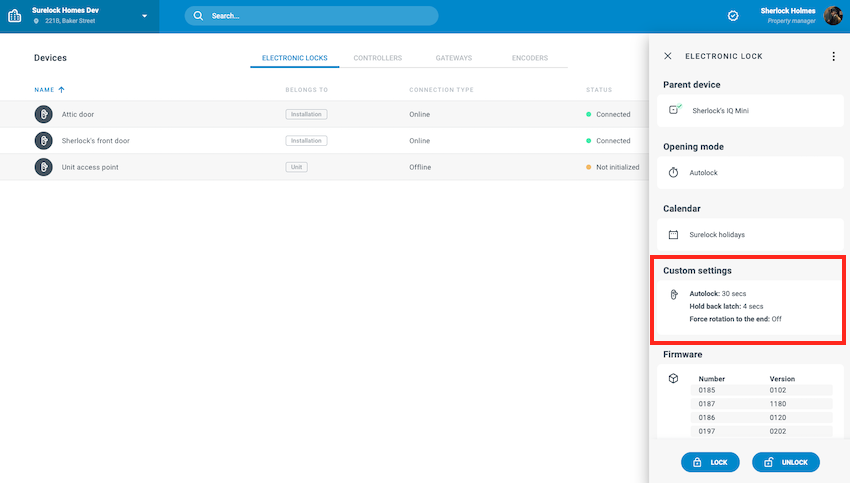
Task: Click the Autolock timer icon
Action: point(674,172)
